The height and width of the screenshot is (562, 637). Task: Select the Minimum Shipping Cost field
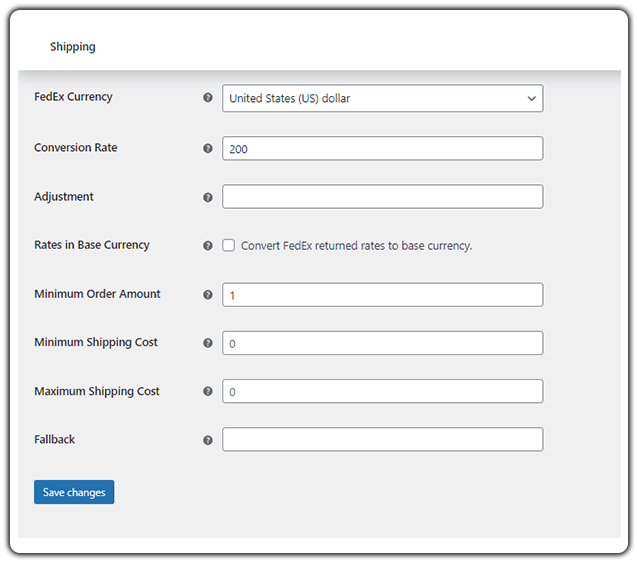382,343
